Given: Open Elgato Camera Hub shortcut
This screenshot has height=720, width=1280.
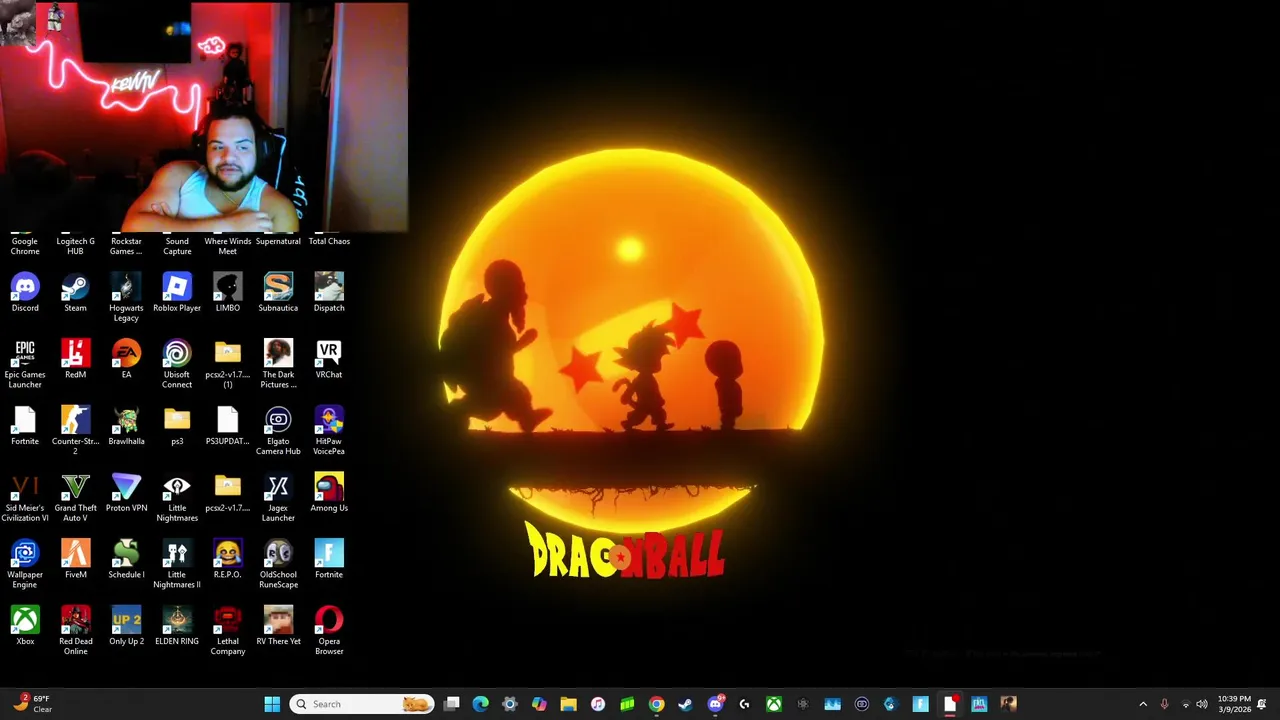Looking at the screenshot, I should click(278, 431).
